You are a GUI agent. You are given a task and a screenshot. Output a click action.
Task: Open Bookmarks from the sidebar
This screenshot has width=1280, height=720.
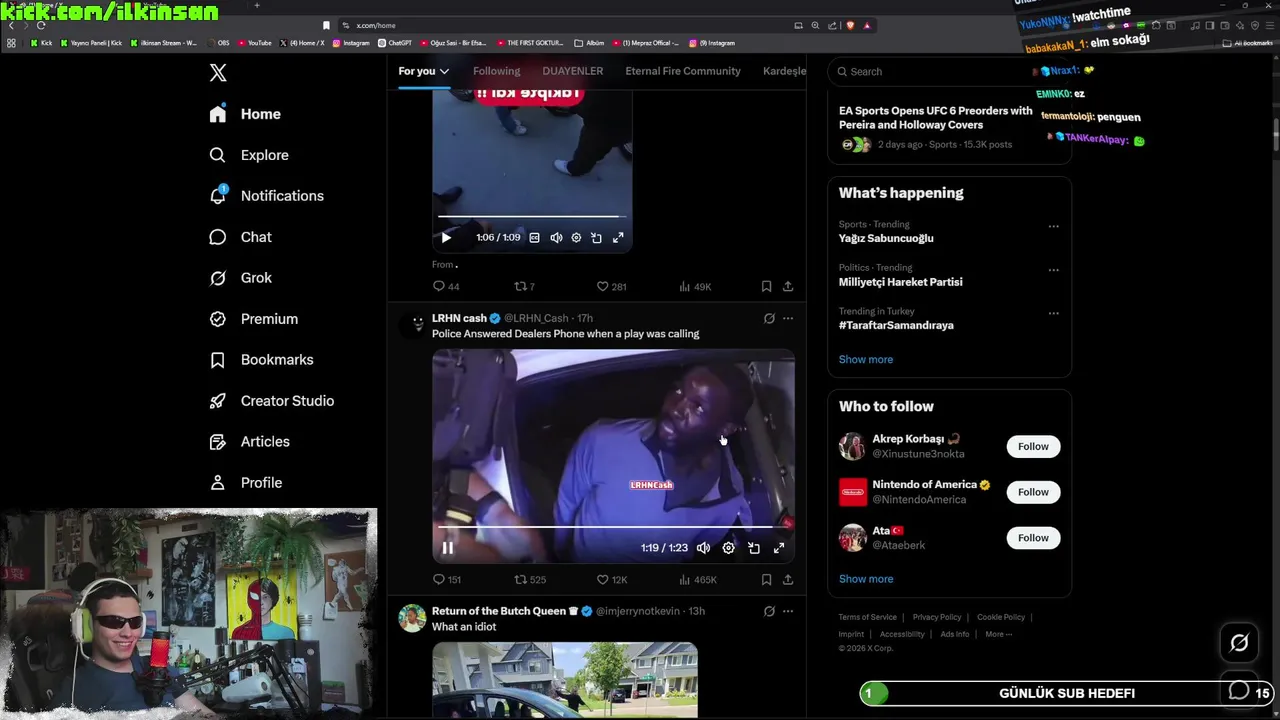pos(261,360)
